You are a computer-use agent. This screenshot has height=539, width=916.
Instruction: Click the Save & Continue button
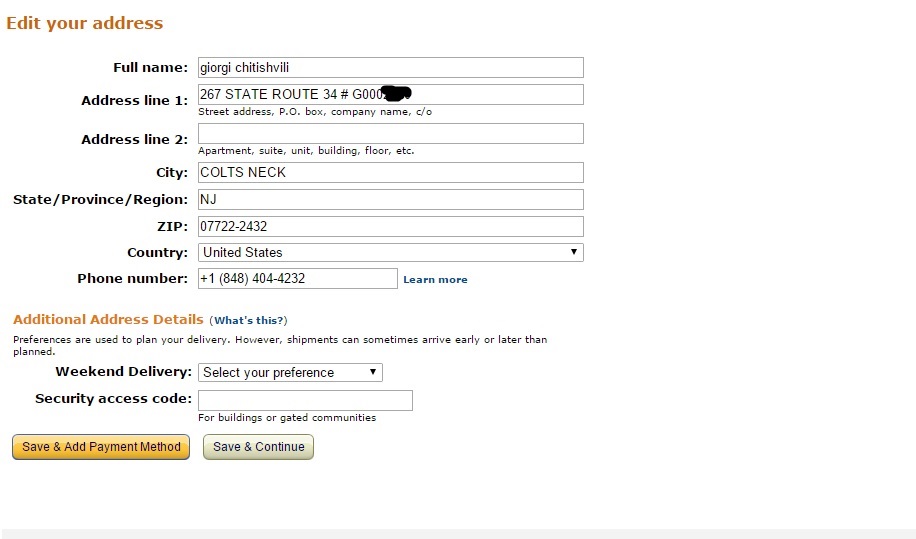[x=258, y=447]
